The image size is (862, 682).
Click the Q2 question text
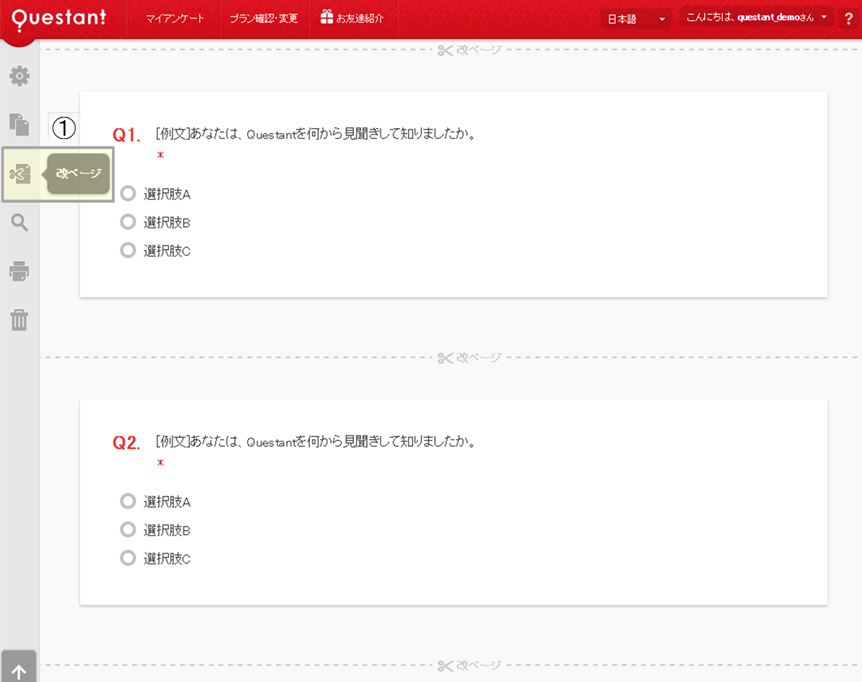[x=316, y=442]
